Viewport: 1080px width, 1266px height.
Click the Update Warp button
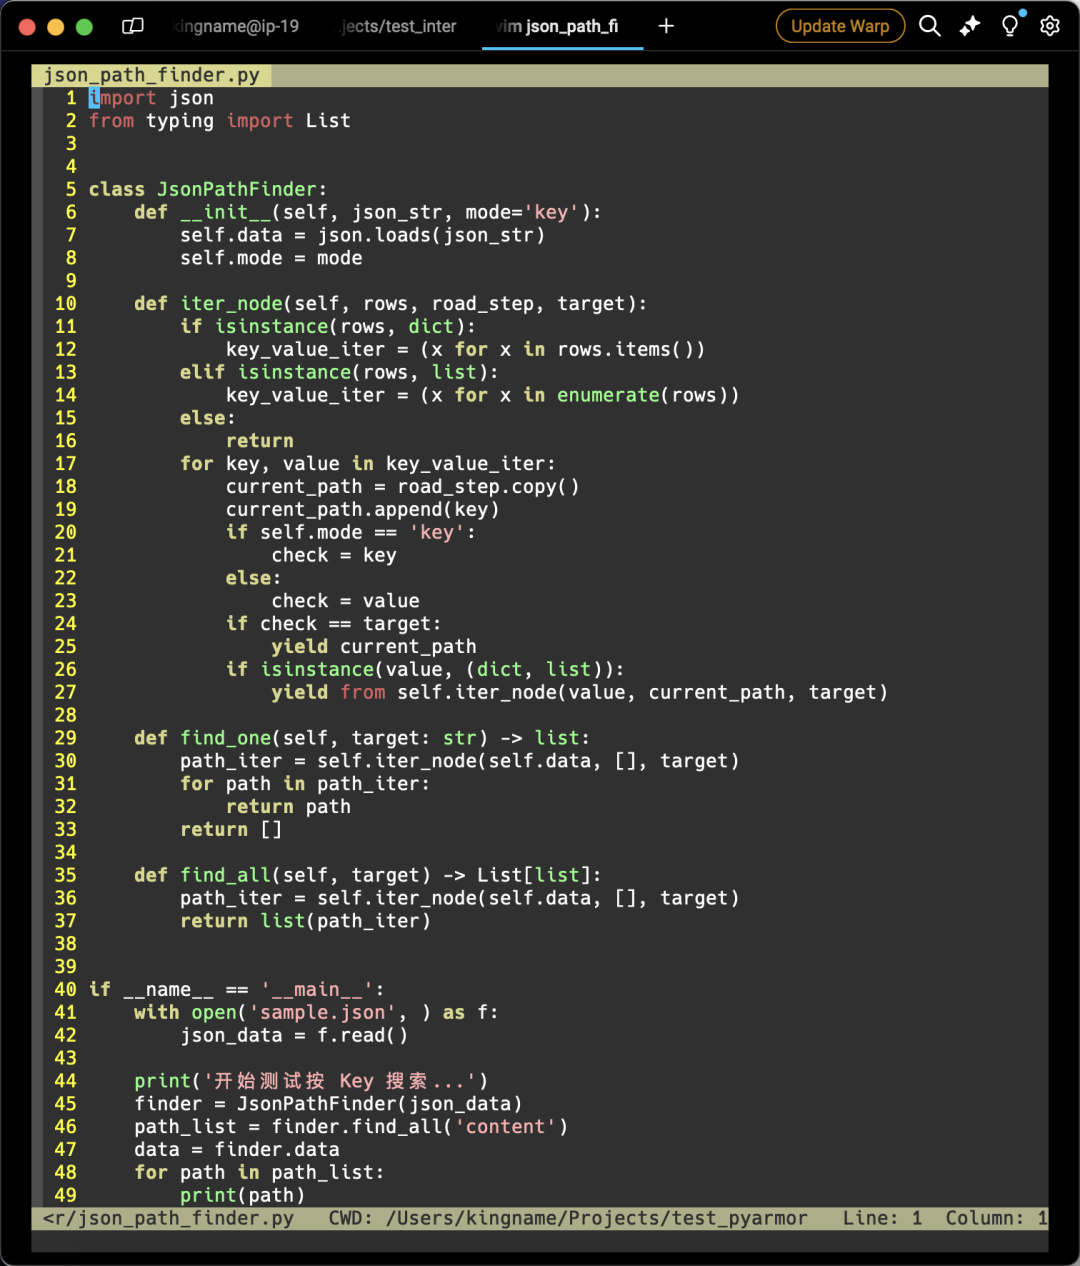coord(840,26)
